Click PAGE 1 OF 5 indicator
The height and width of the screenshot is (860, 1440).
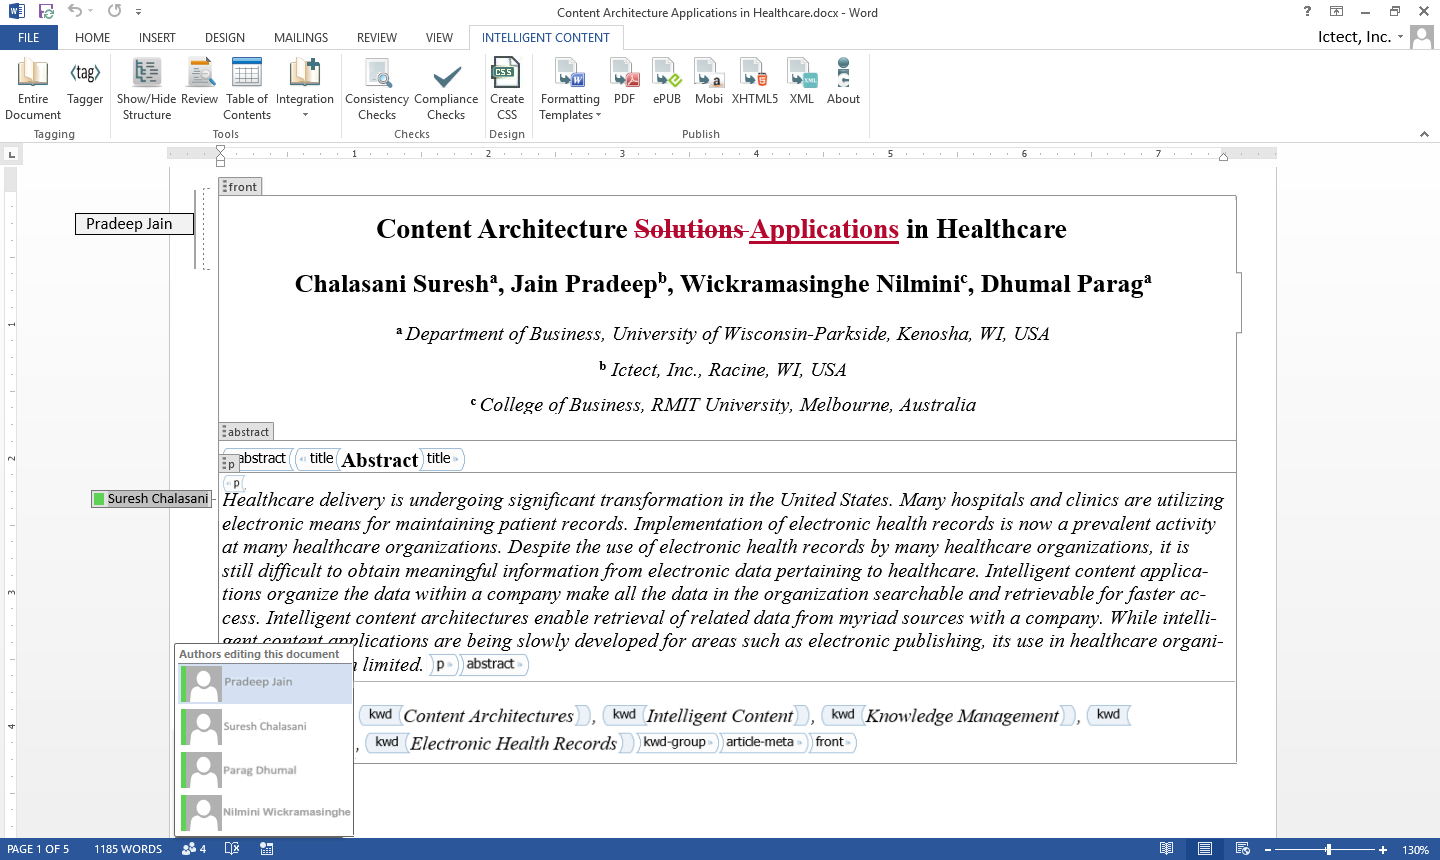click(x=38, y=849)
